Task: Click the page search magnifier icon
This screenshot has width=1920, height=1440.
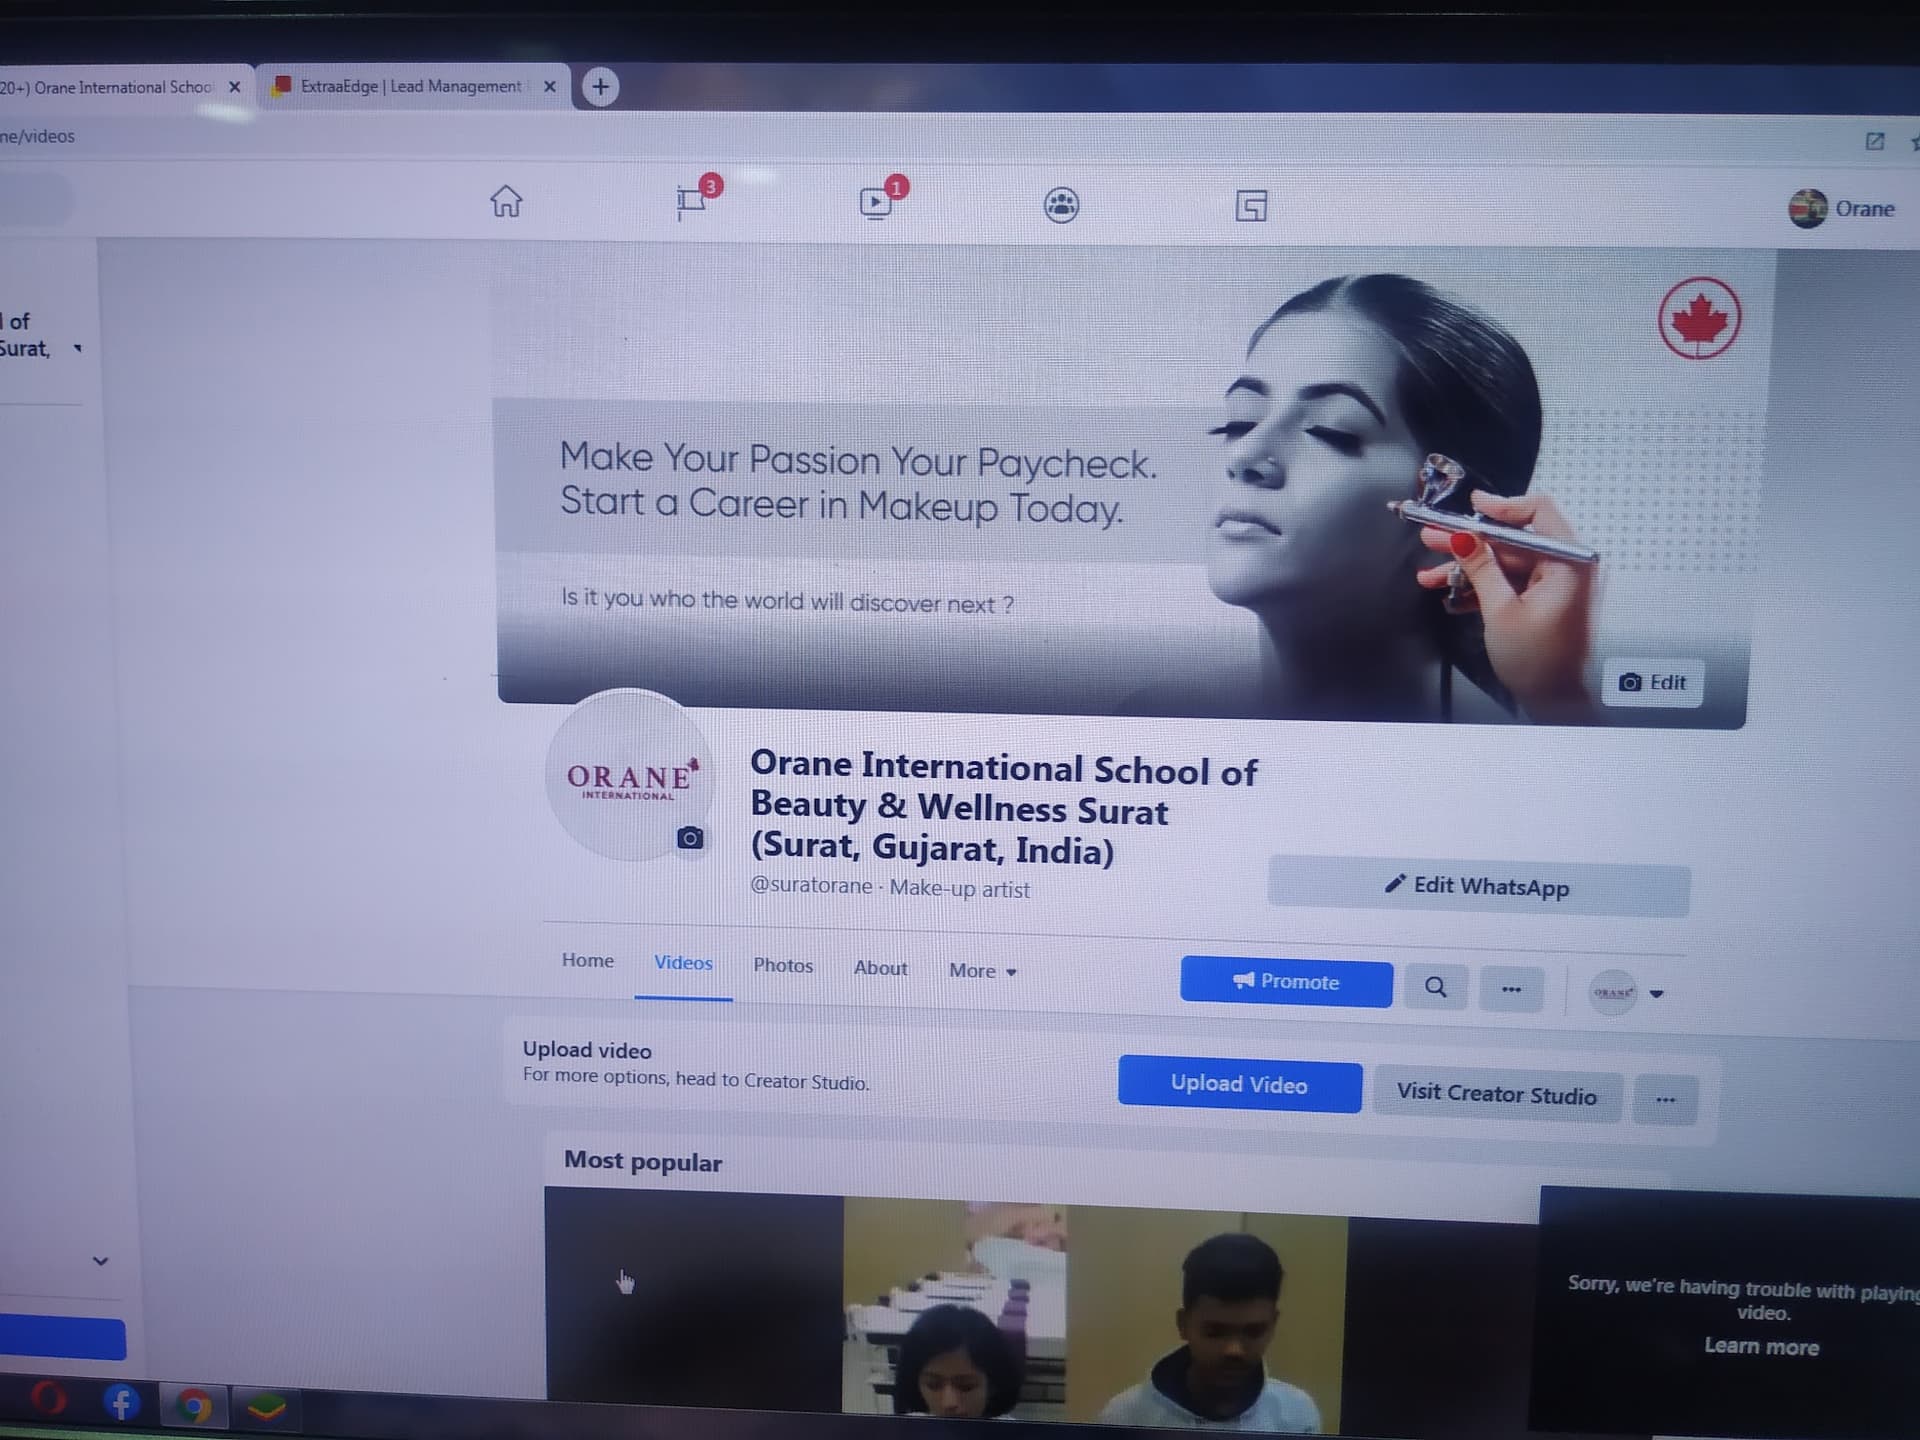Action: pos(1435,987)
